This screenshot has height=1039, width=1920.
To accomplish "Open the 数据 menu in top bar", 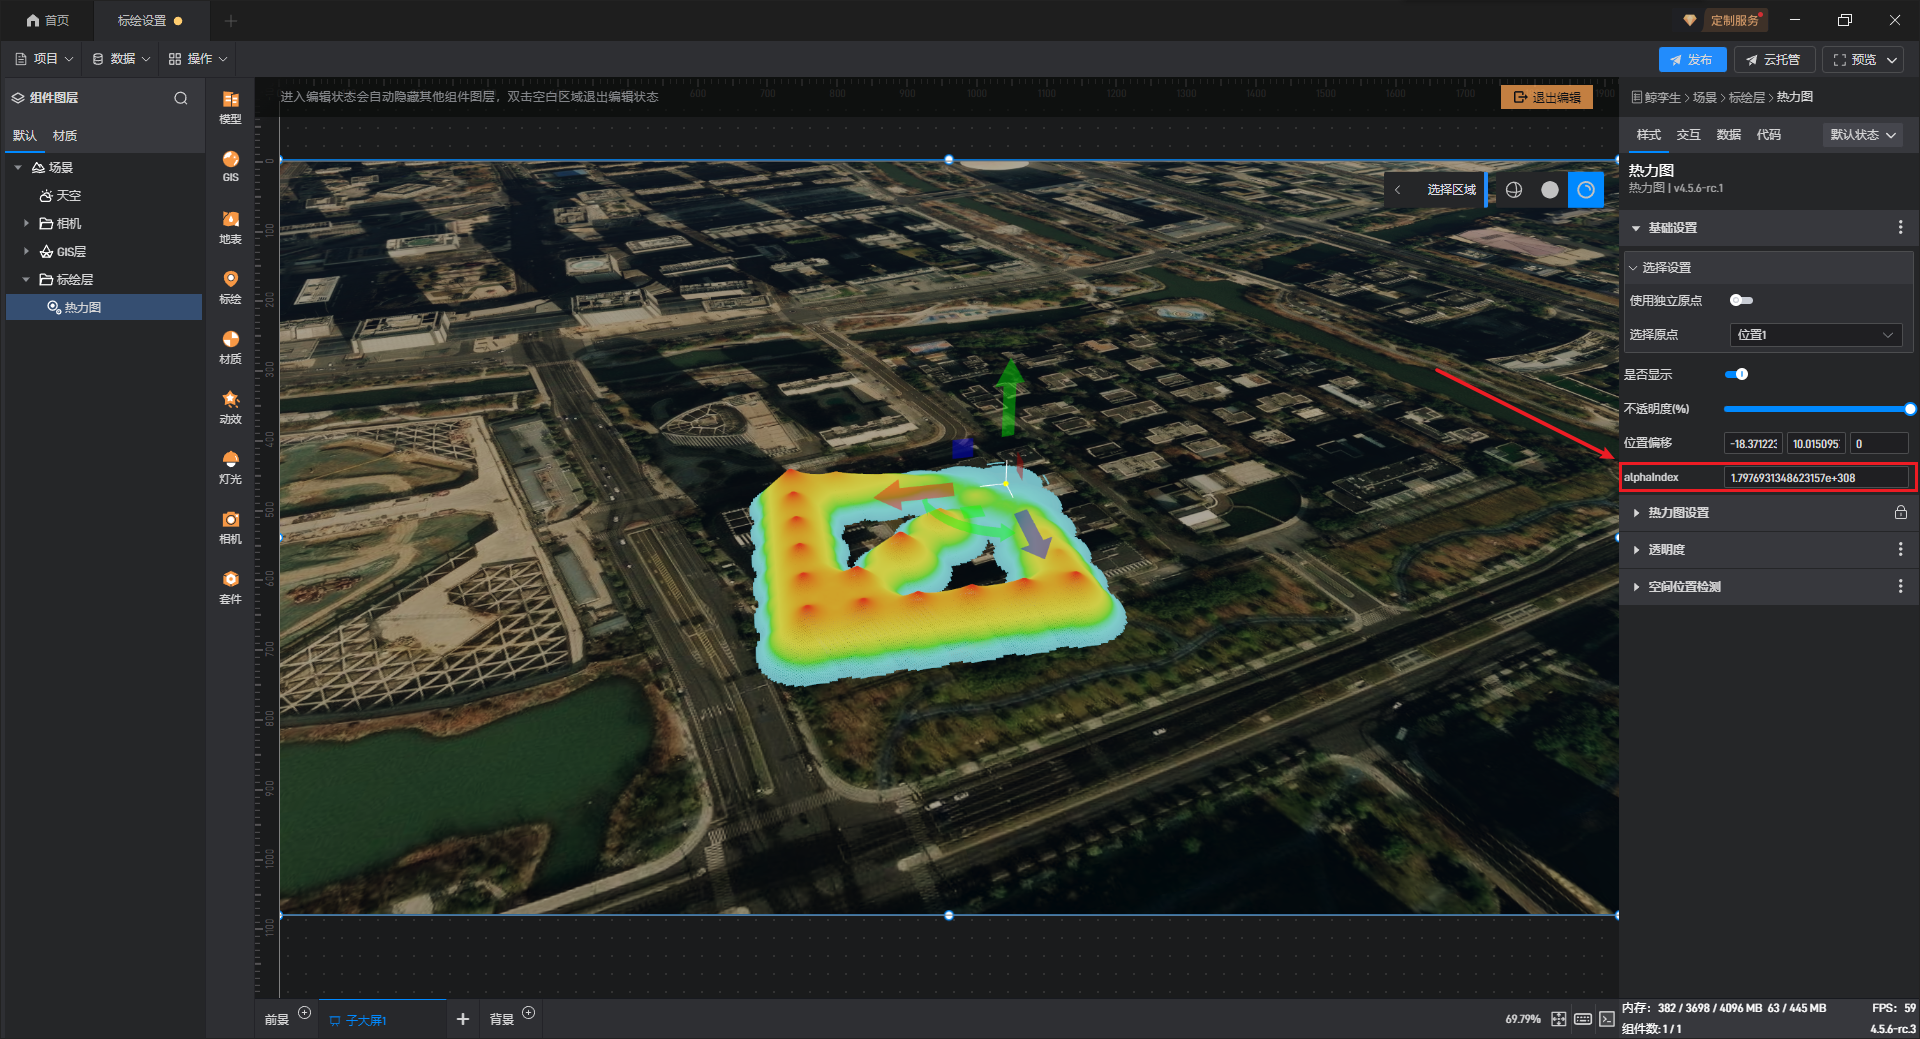I will (121, 59).
